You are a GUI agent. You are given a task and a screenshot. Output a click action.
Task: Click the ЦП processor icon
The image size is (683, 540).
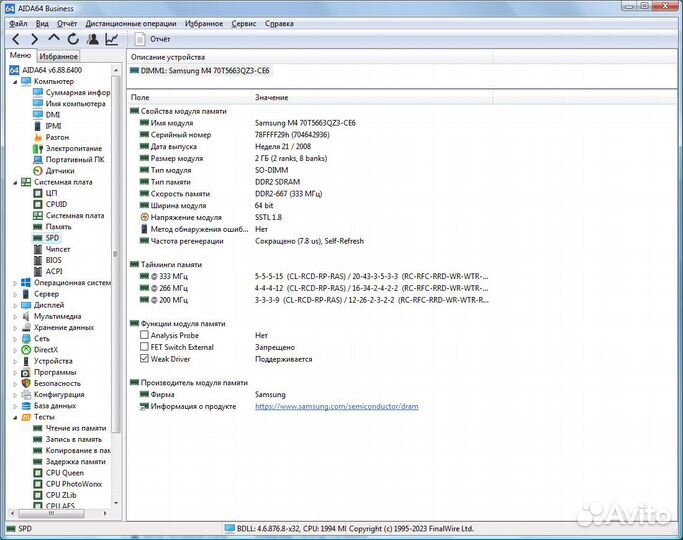(38, 193)
